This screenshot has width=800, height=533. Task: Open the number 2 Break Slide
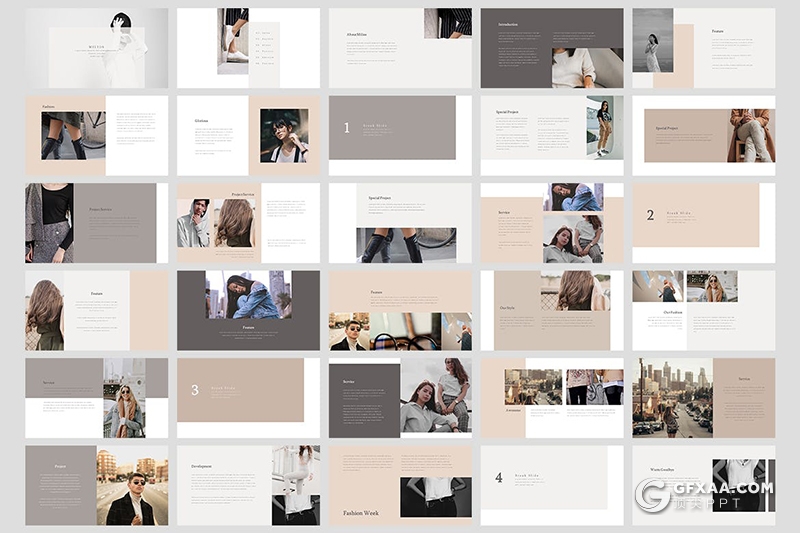[703, 223]
